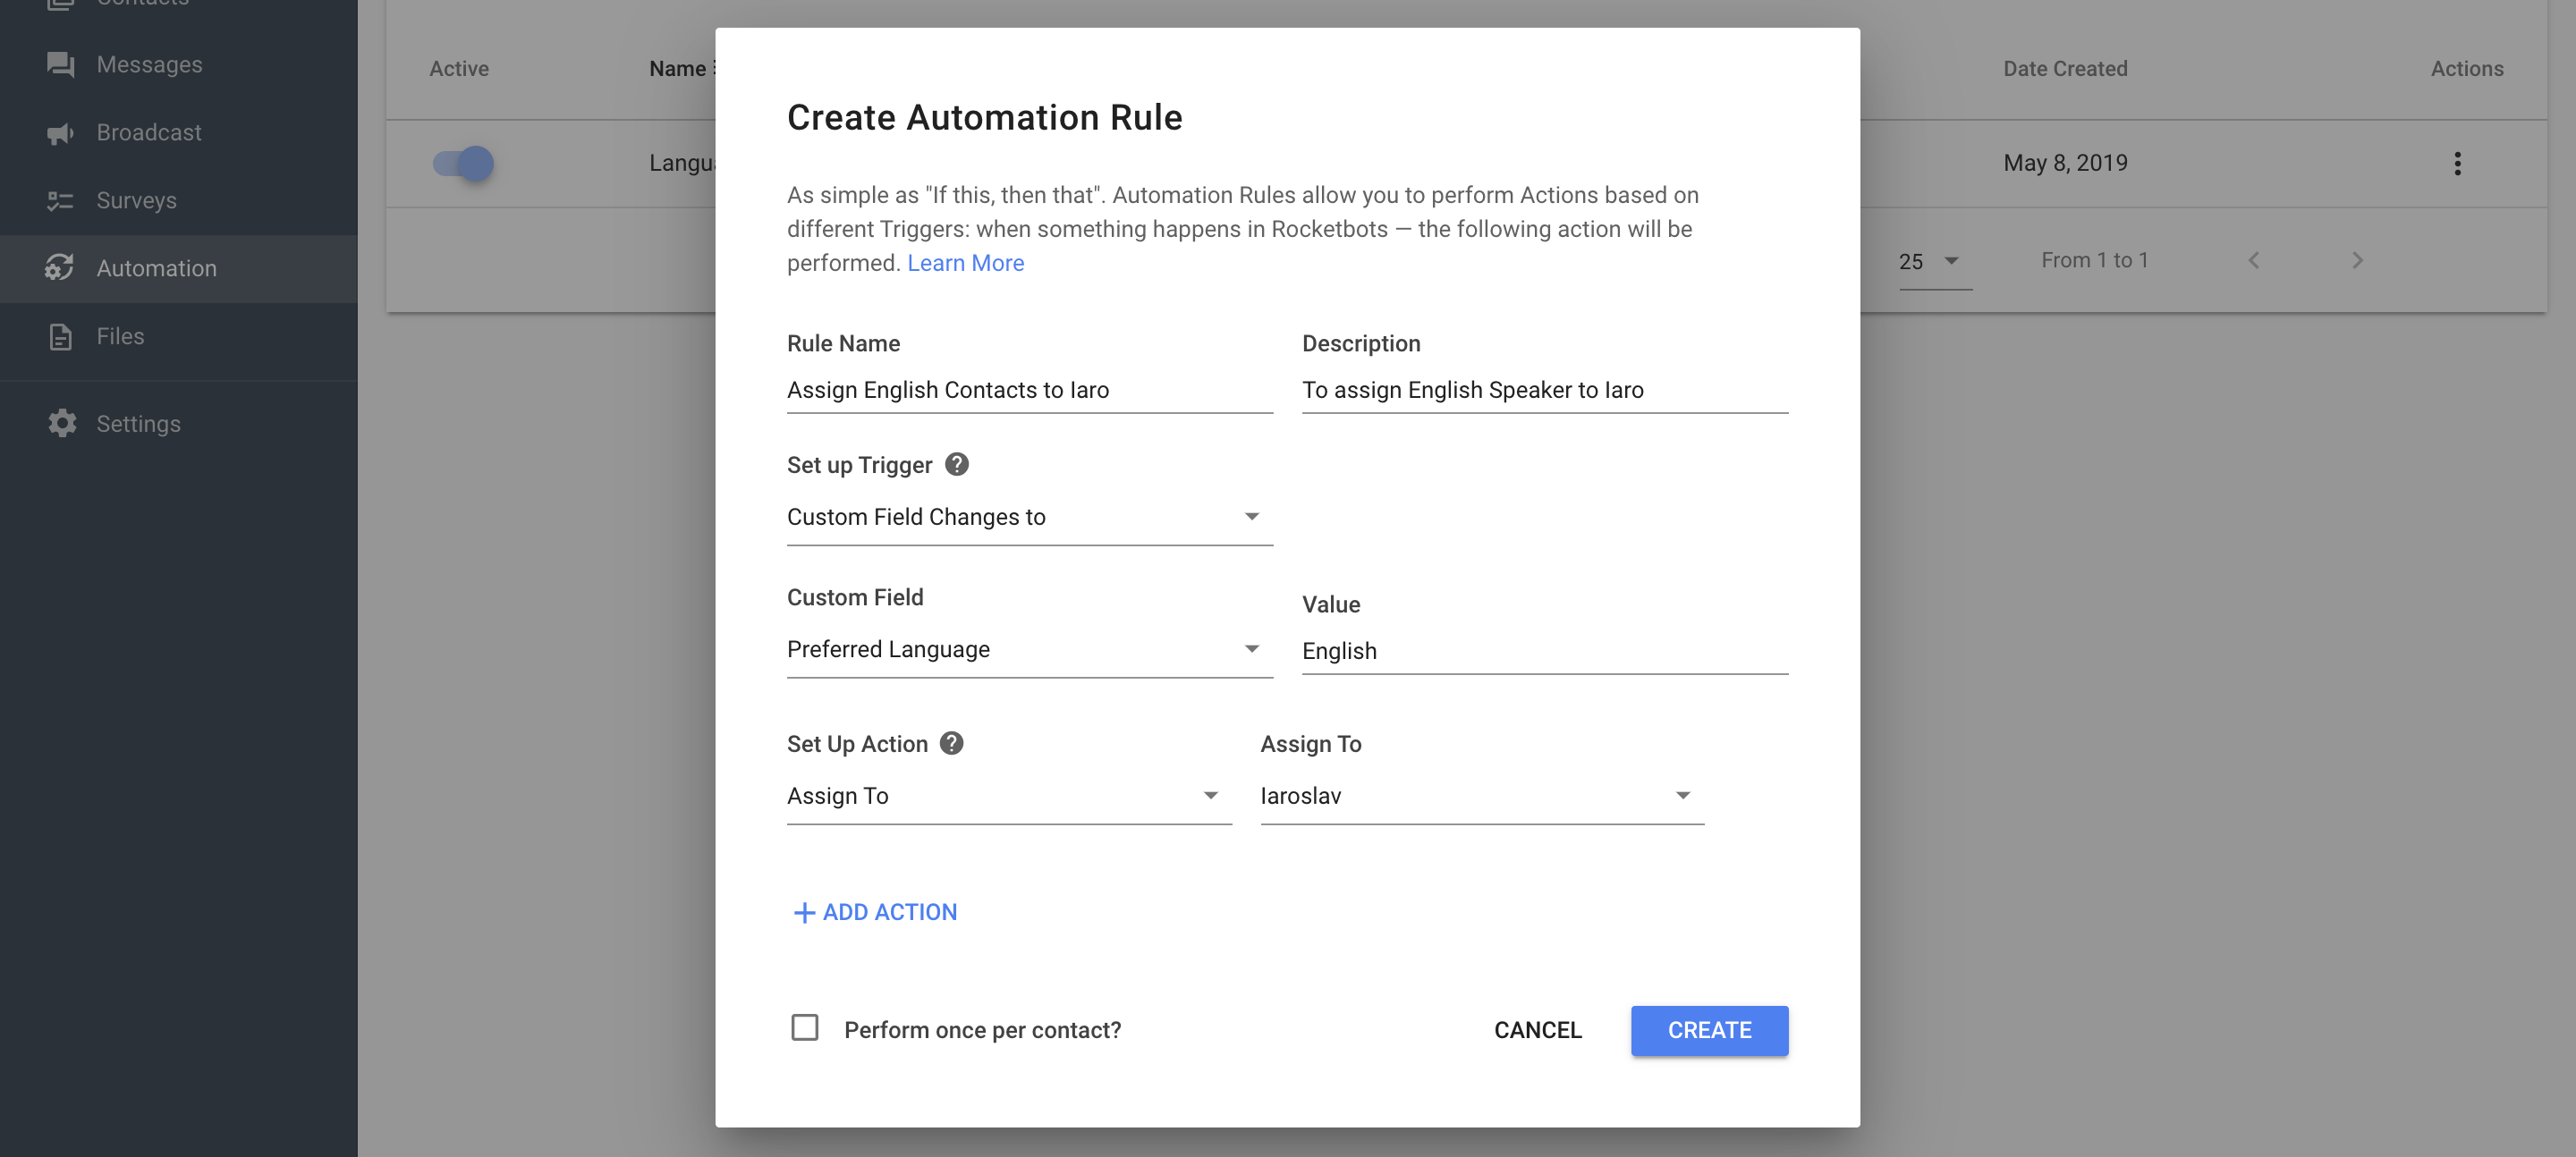The image size is (2576, 1157).
Task: Edit the Rule Name input field
Action: coord(1030,389)
